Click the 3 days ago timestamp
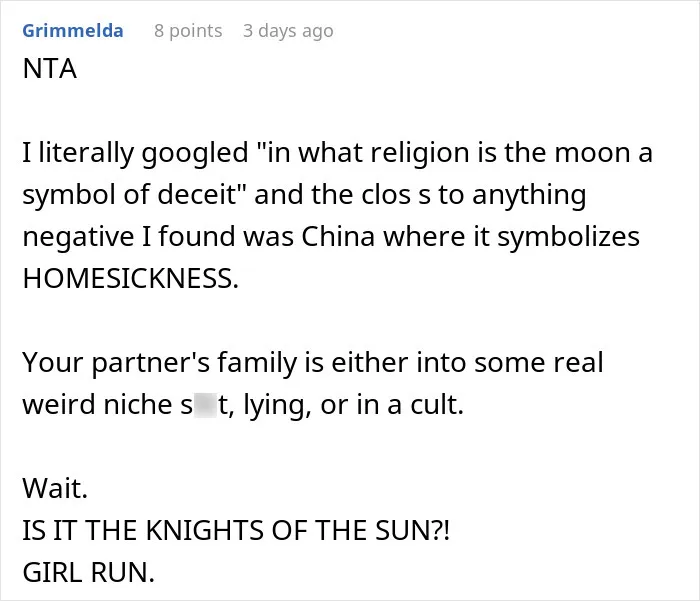Screen dimensions: 700x601 click(288, 31)
